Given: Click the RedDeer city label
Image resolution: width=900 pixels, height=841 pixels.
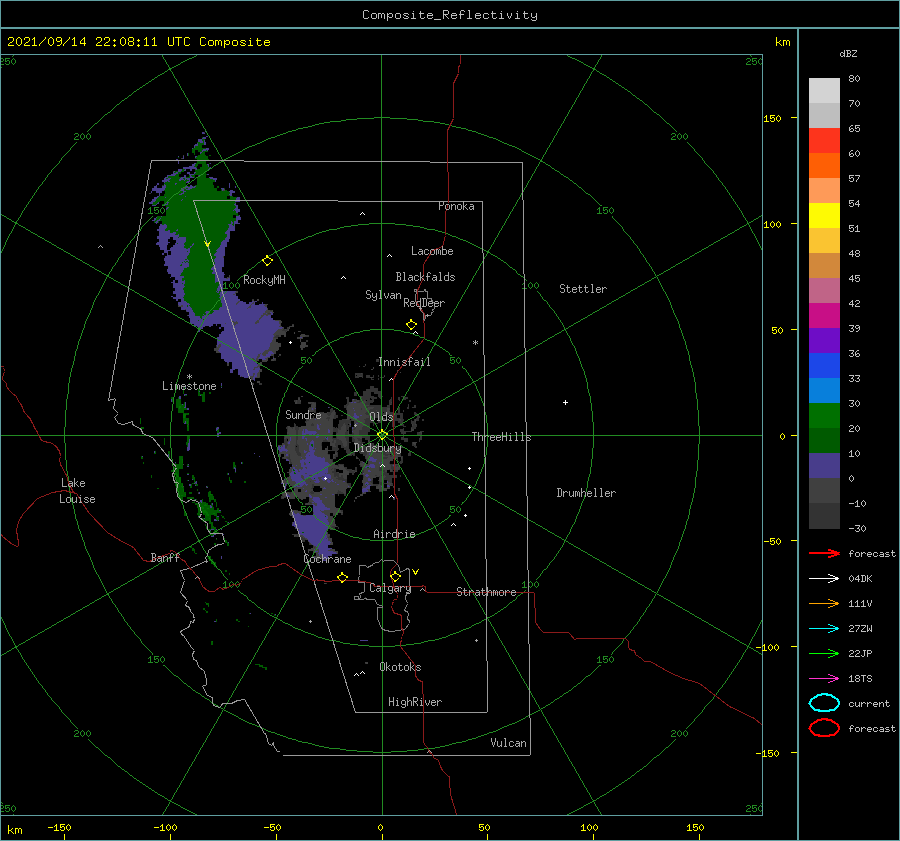Looking at the screenshot, I should (x=424, y=303).
